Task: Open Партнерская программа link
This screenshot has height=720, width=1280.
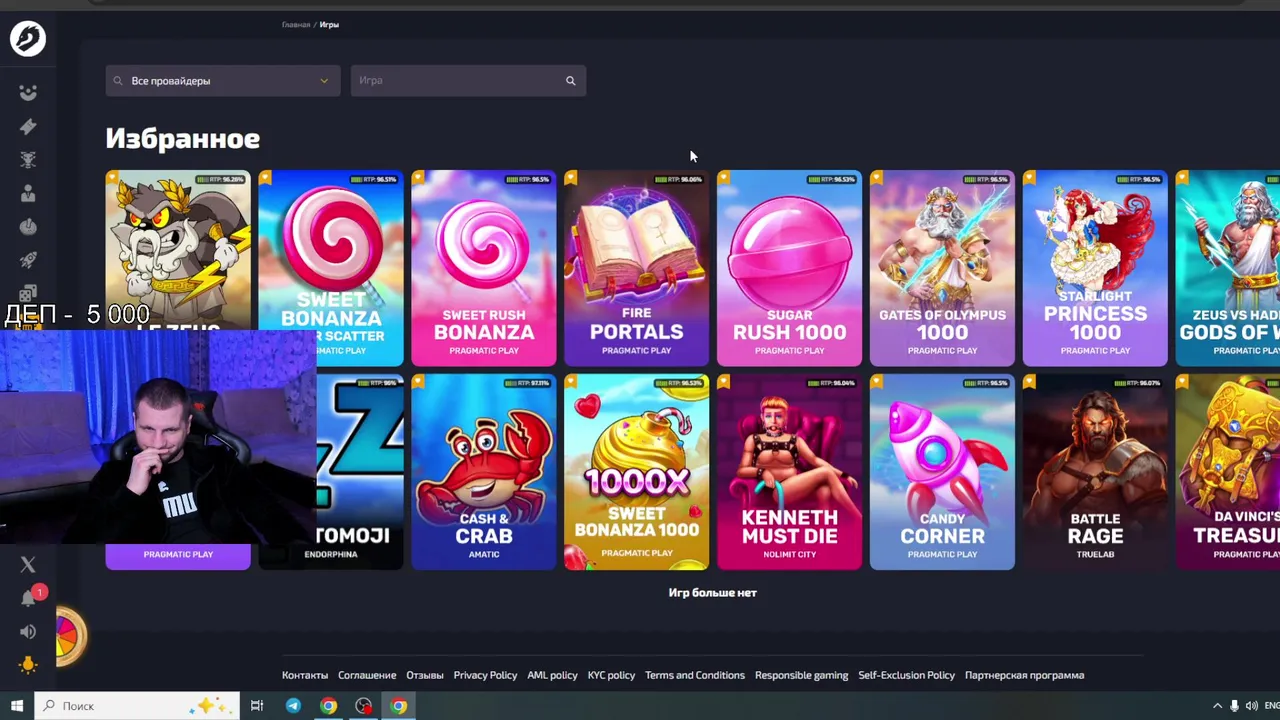Action: coord(1025,675)
